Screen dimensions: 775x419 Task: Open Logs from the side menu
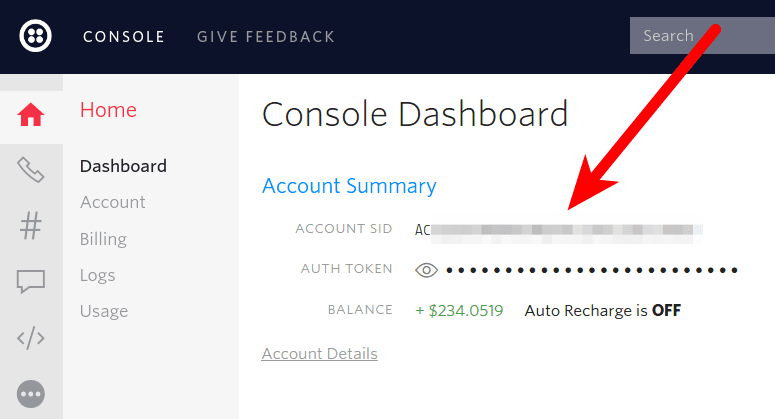pyautogui.click(x=98, y=275)
